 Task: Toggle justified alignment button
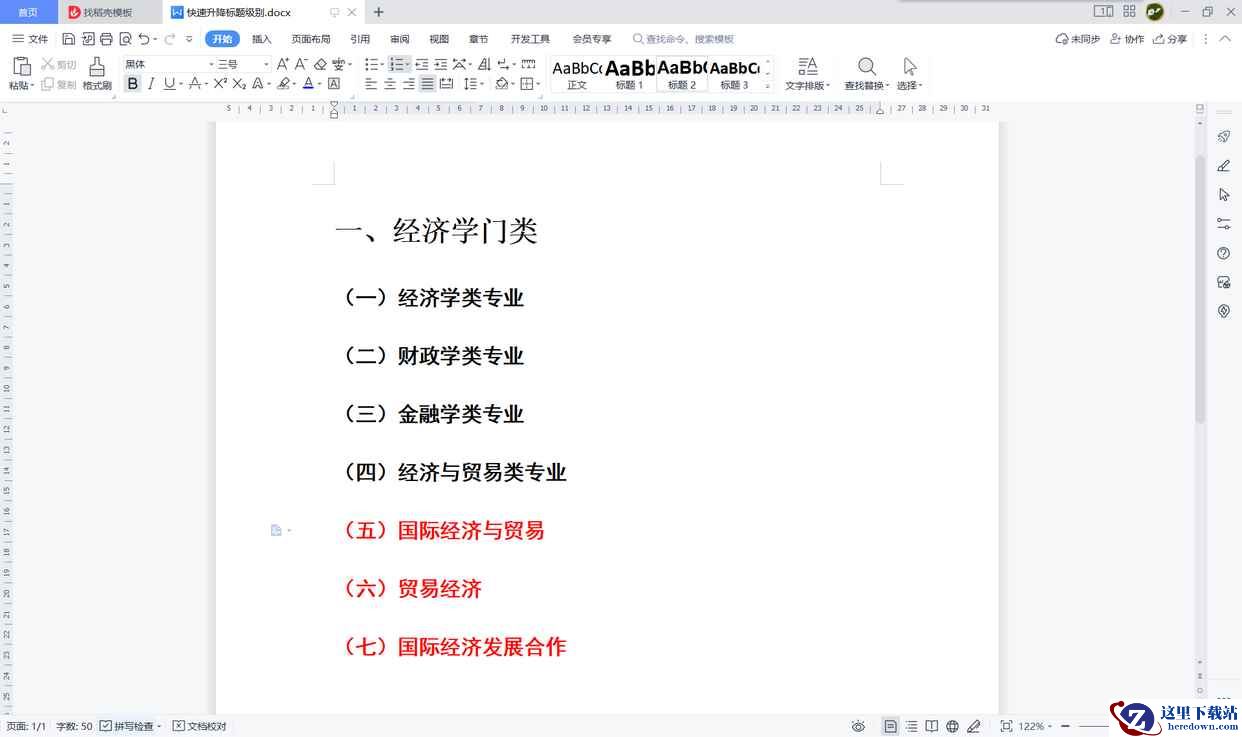click(x=427, y=84)
